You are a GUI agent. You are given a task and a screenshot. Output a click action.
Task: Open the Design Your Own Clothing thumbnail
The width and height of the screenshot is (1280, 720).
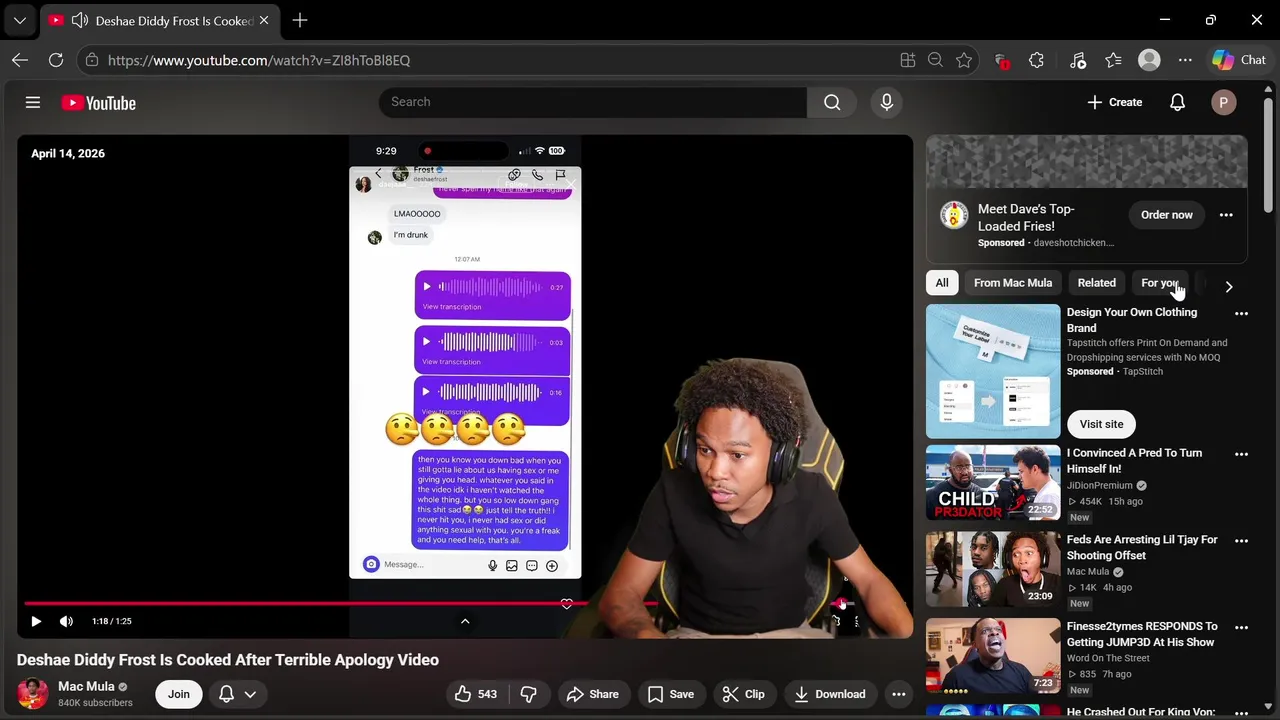tap(993, 371)
